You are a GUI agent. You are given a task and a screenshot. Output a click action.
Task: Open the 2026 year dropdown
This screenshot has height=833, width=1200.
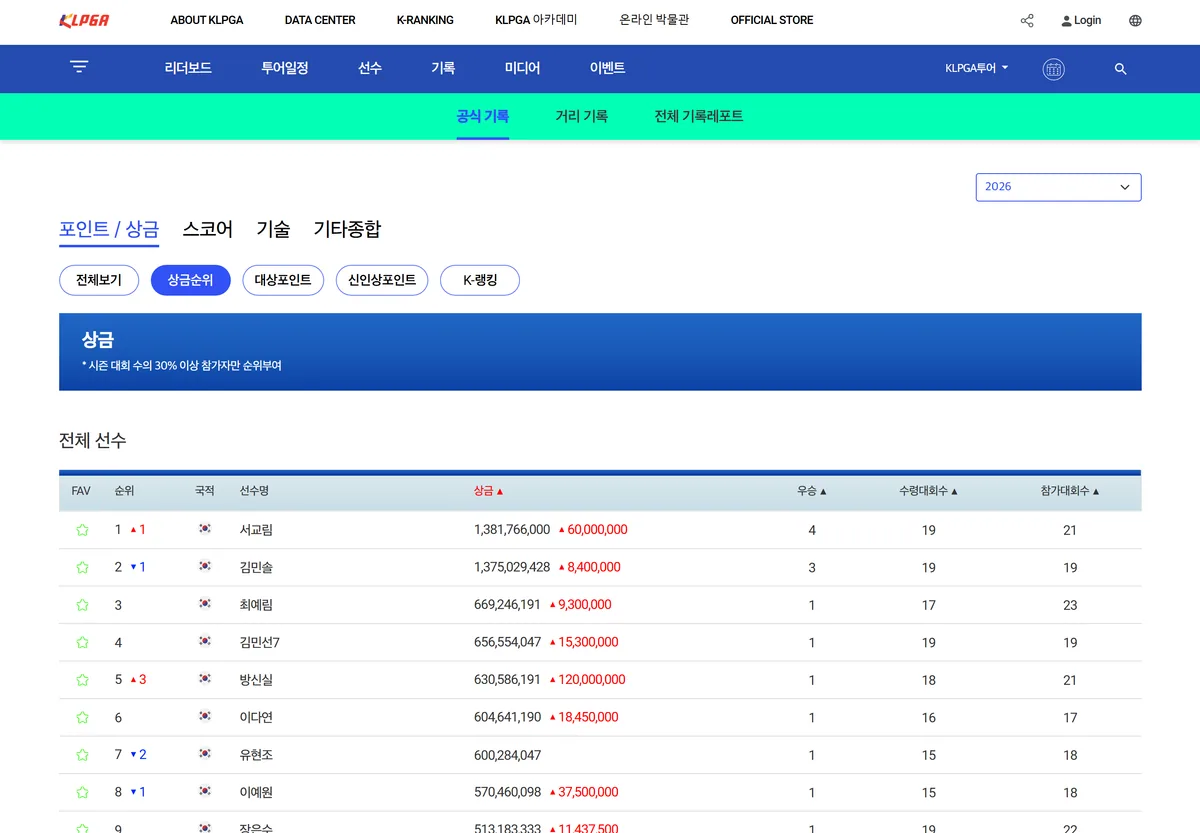click(x=1058, y=187)
